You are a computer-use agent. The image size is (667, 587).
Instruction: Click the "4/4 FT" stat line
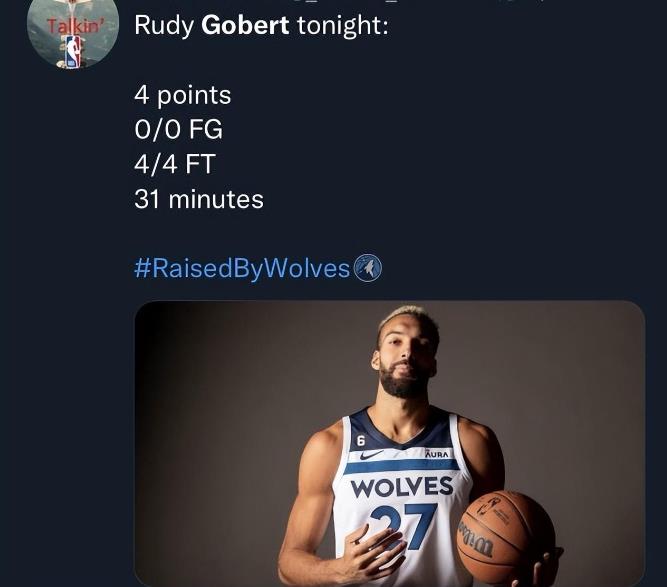pos(175,164)
